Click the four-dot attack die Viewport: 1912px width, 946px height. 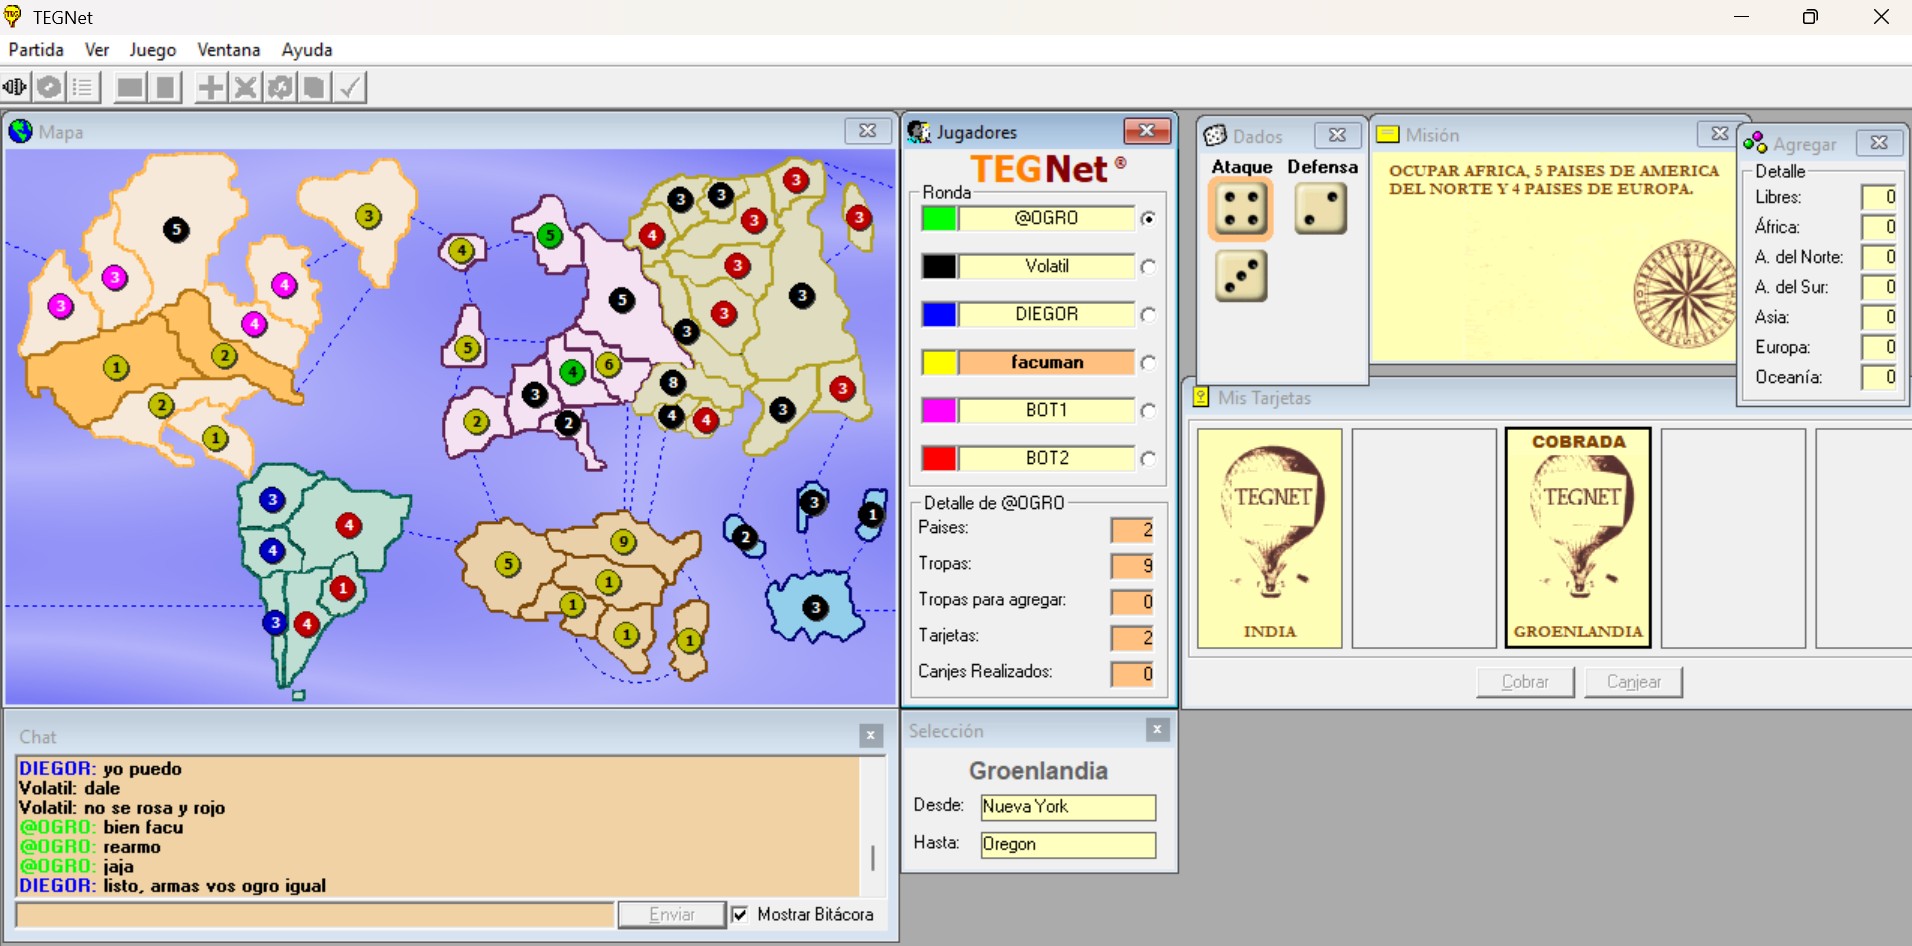pos(1240,209)
